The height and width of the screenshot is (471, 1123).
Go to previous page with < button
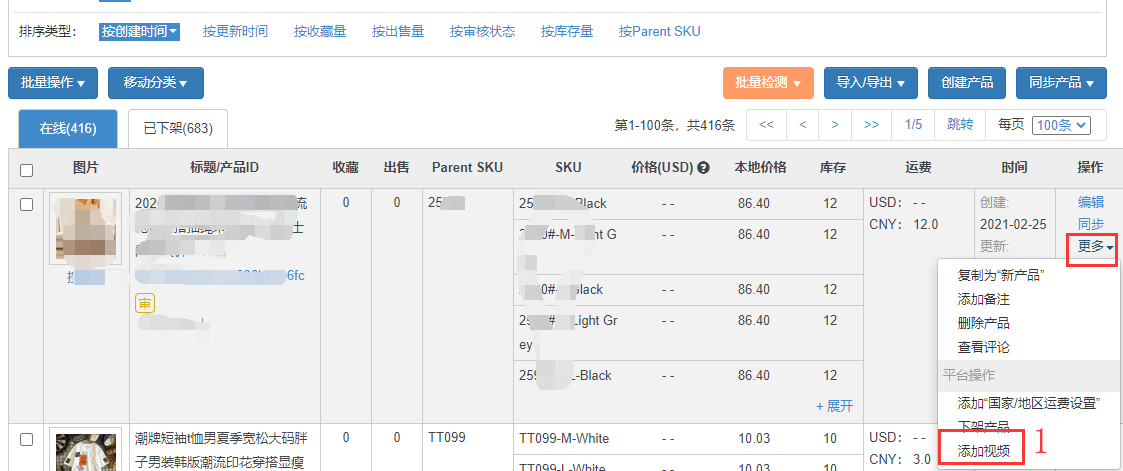pyautogui.click(x=802, y=125)
